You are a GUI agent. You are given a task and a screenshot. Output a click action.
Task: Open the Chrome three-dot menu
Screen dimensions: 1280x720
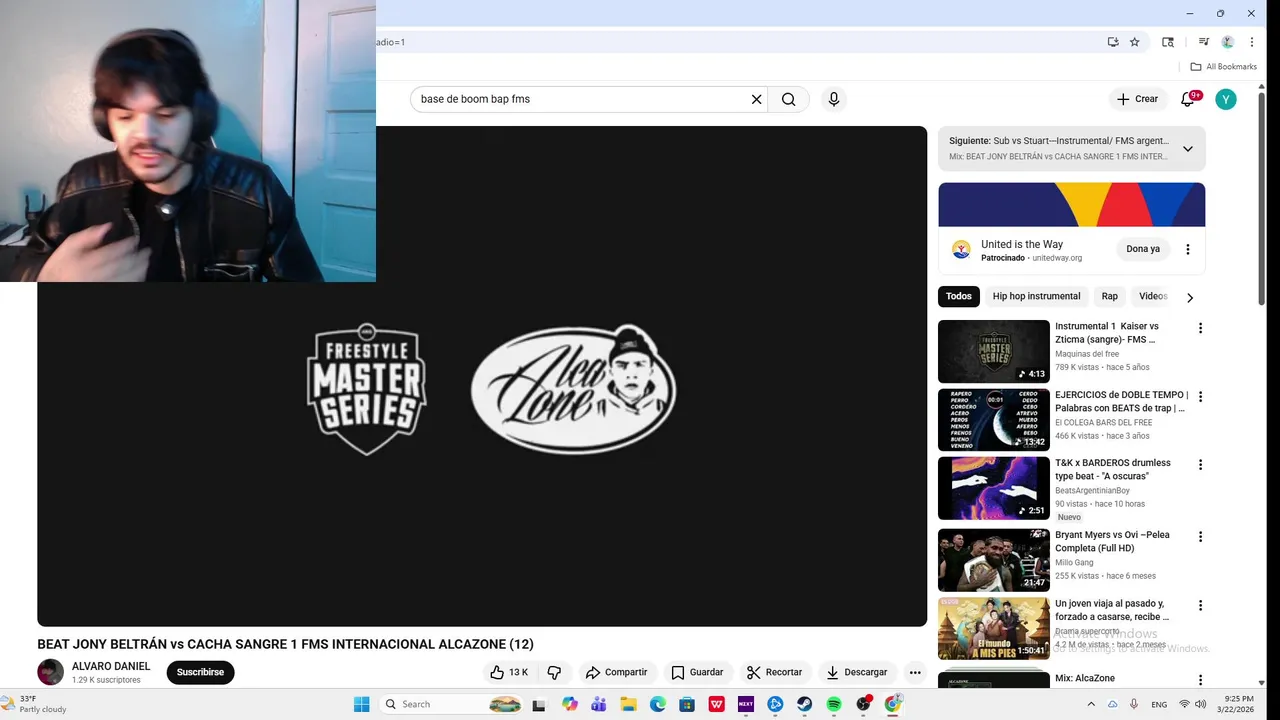[x=1252, y=42]
